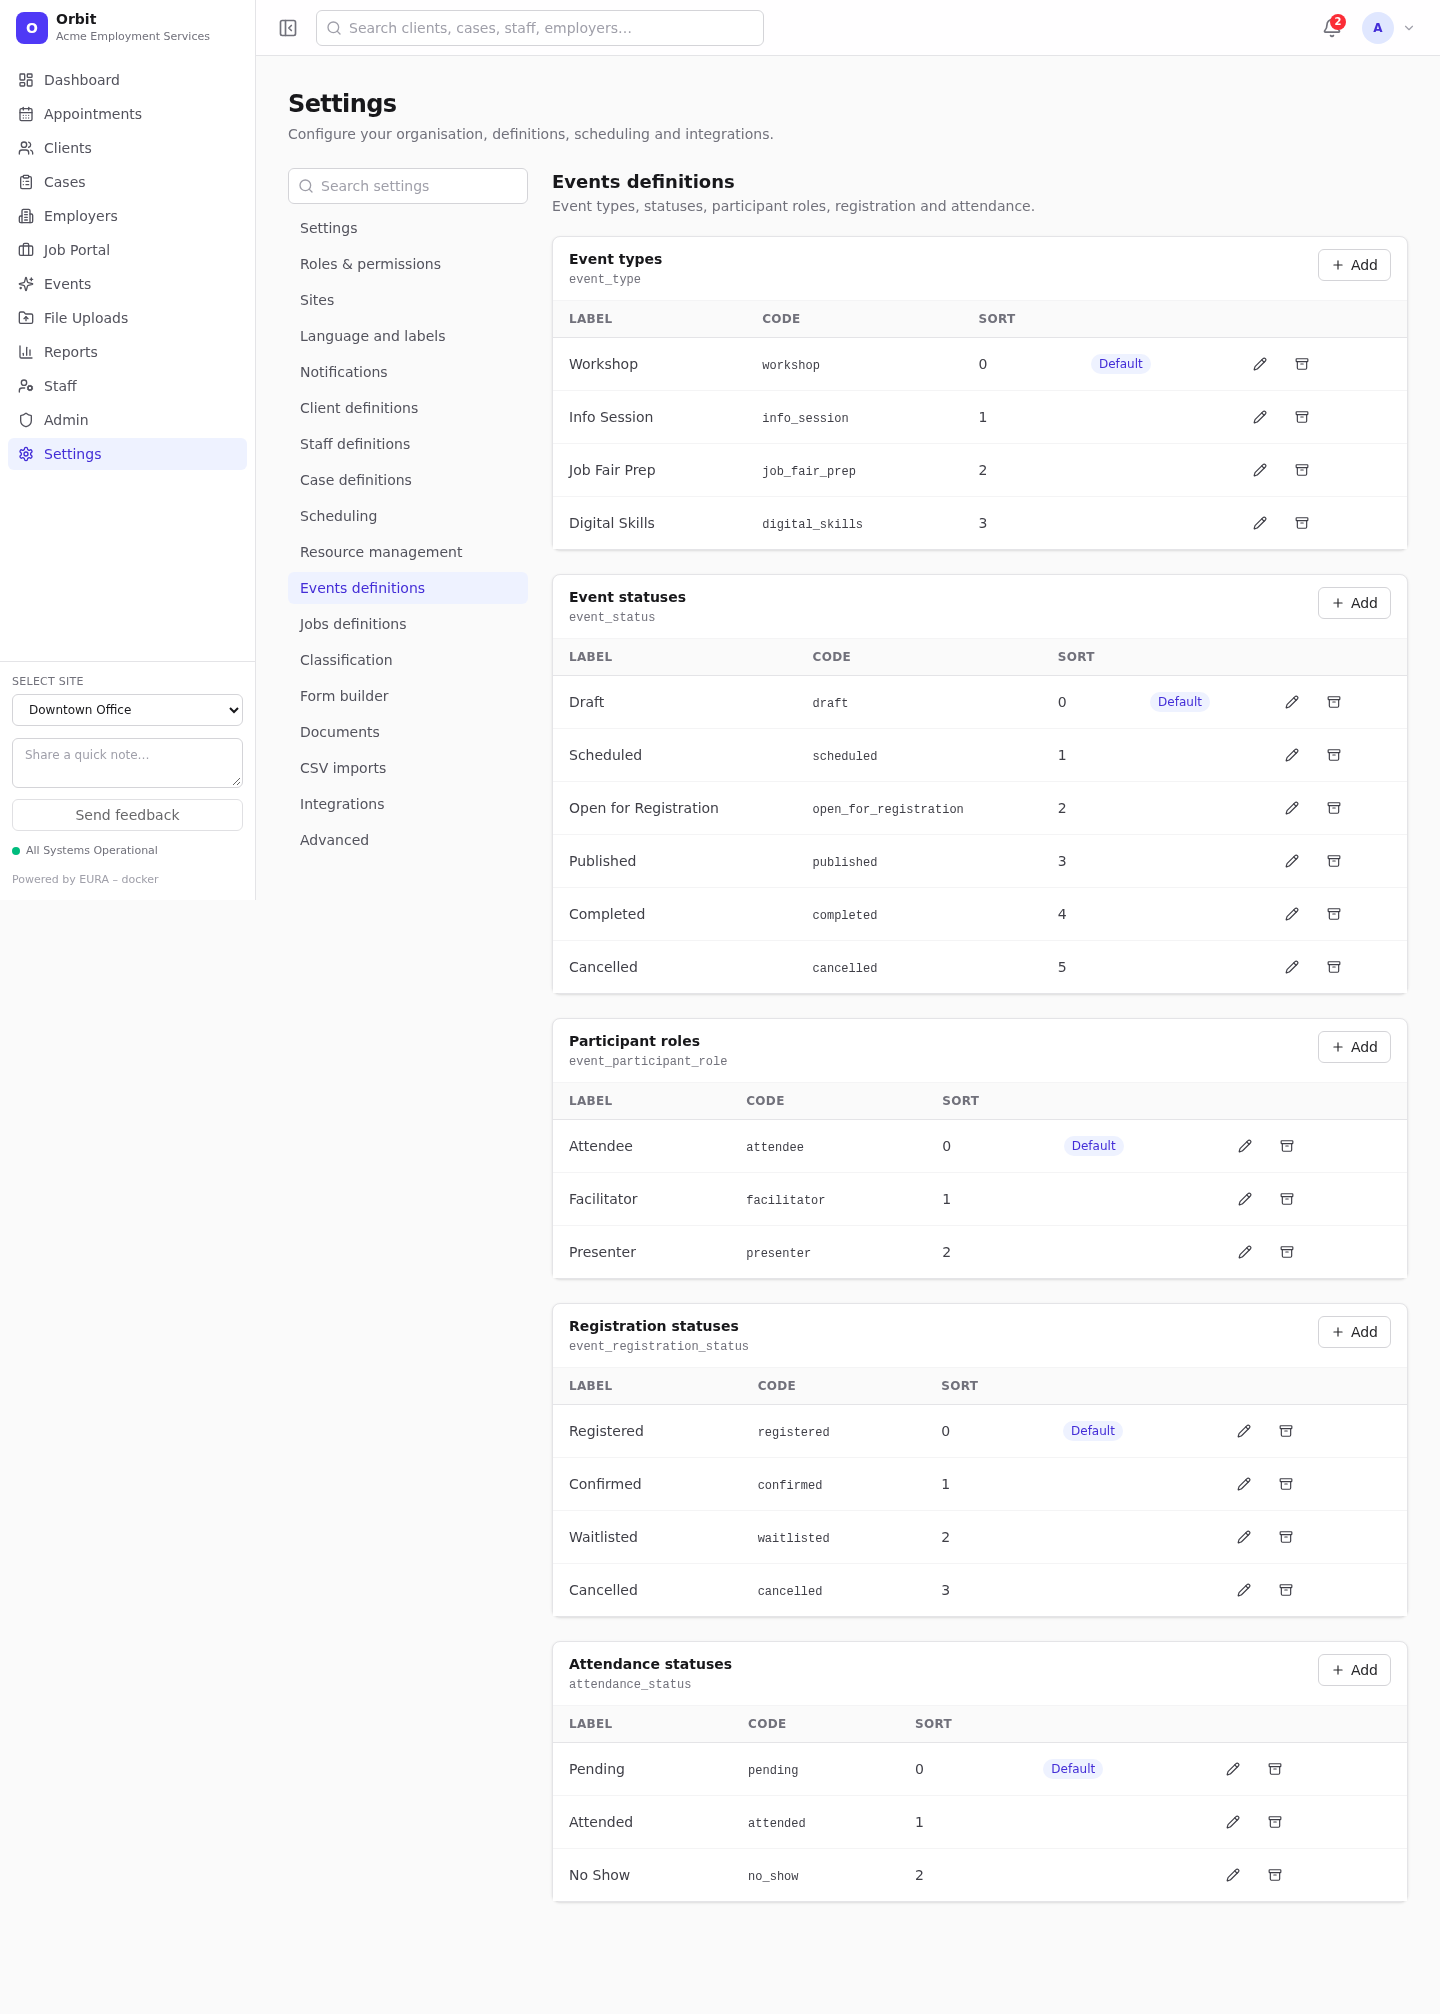The width and height of the screenshot is (1440, 2014).
Task: Open Reports from the sidebar
Action: 127,352
